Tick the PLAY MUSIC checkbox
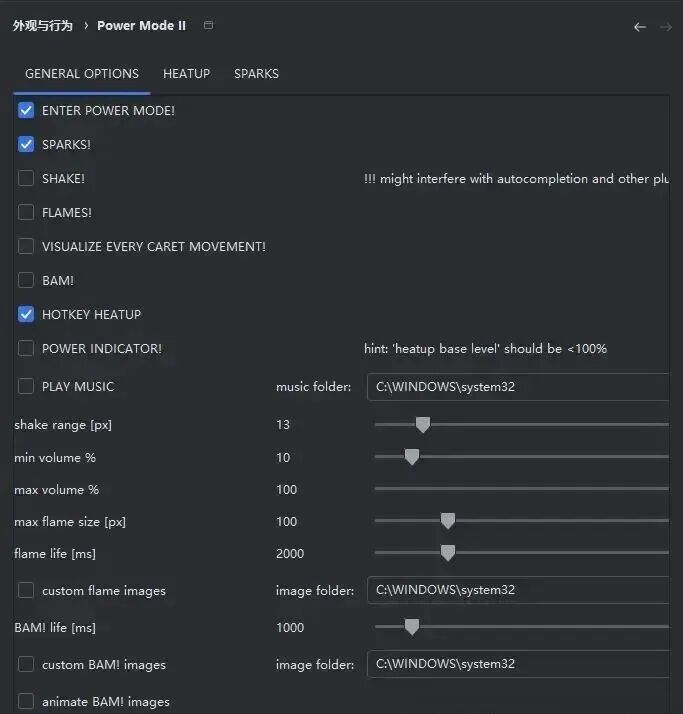The height and width of the screenshot is (714, 683). point(26,386)
